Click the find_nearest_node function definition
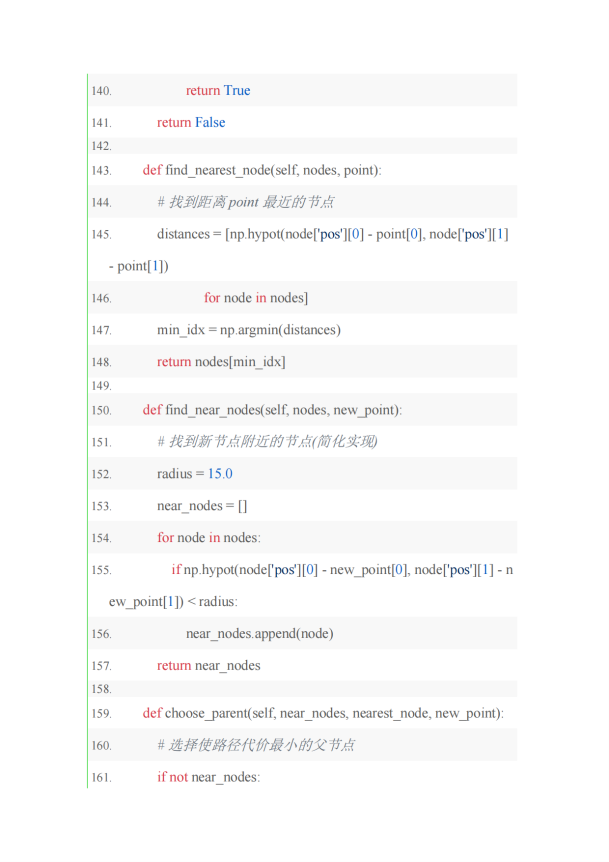This screenshot has height=862, width=609. (262, 170)
